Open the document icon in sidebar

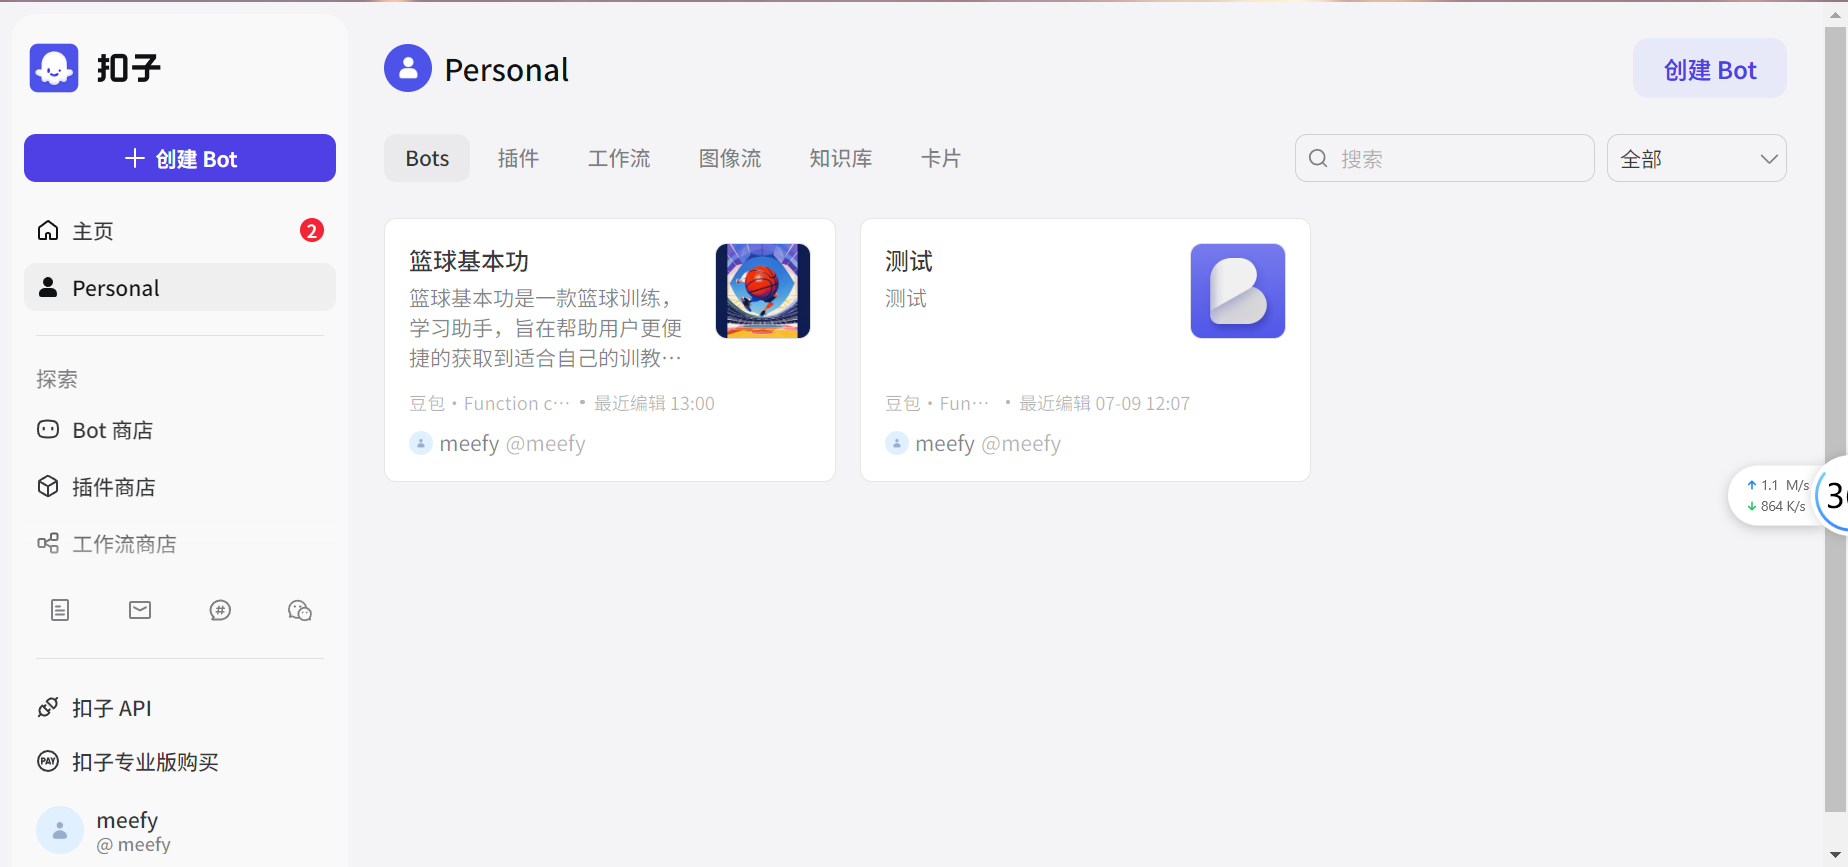click(x=60, y=610)
